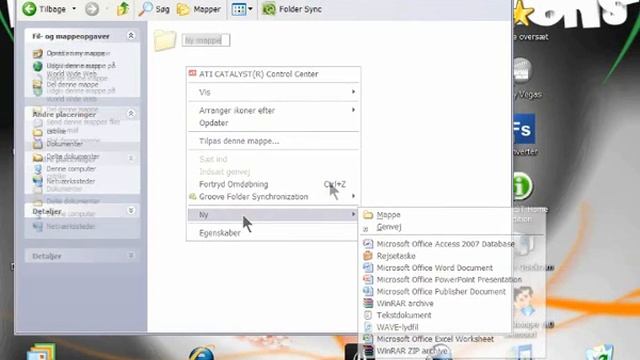This screenshot has height=360, width=640.
Task: Go up one folder level icon
Action: (x=123, y=9)
